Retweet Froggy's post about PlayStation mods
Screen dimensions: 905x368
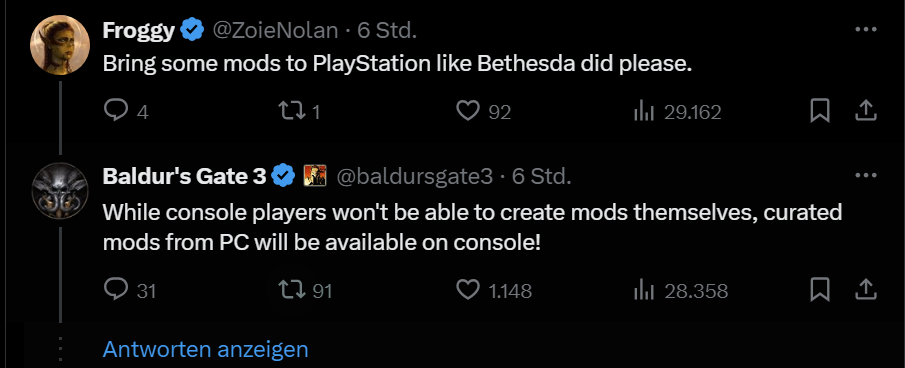(x=290, y=111)
